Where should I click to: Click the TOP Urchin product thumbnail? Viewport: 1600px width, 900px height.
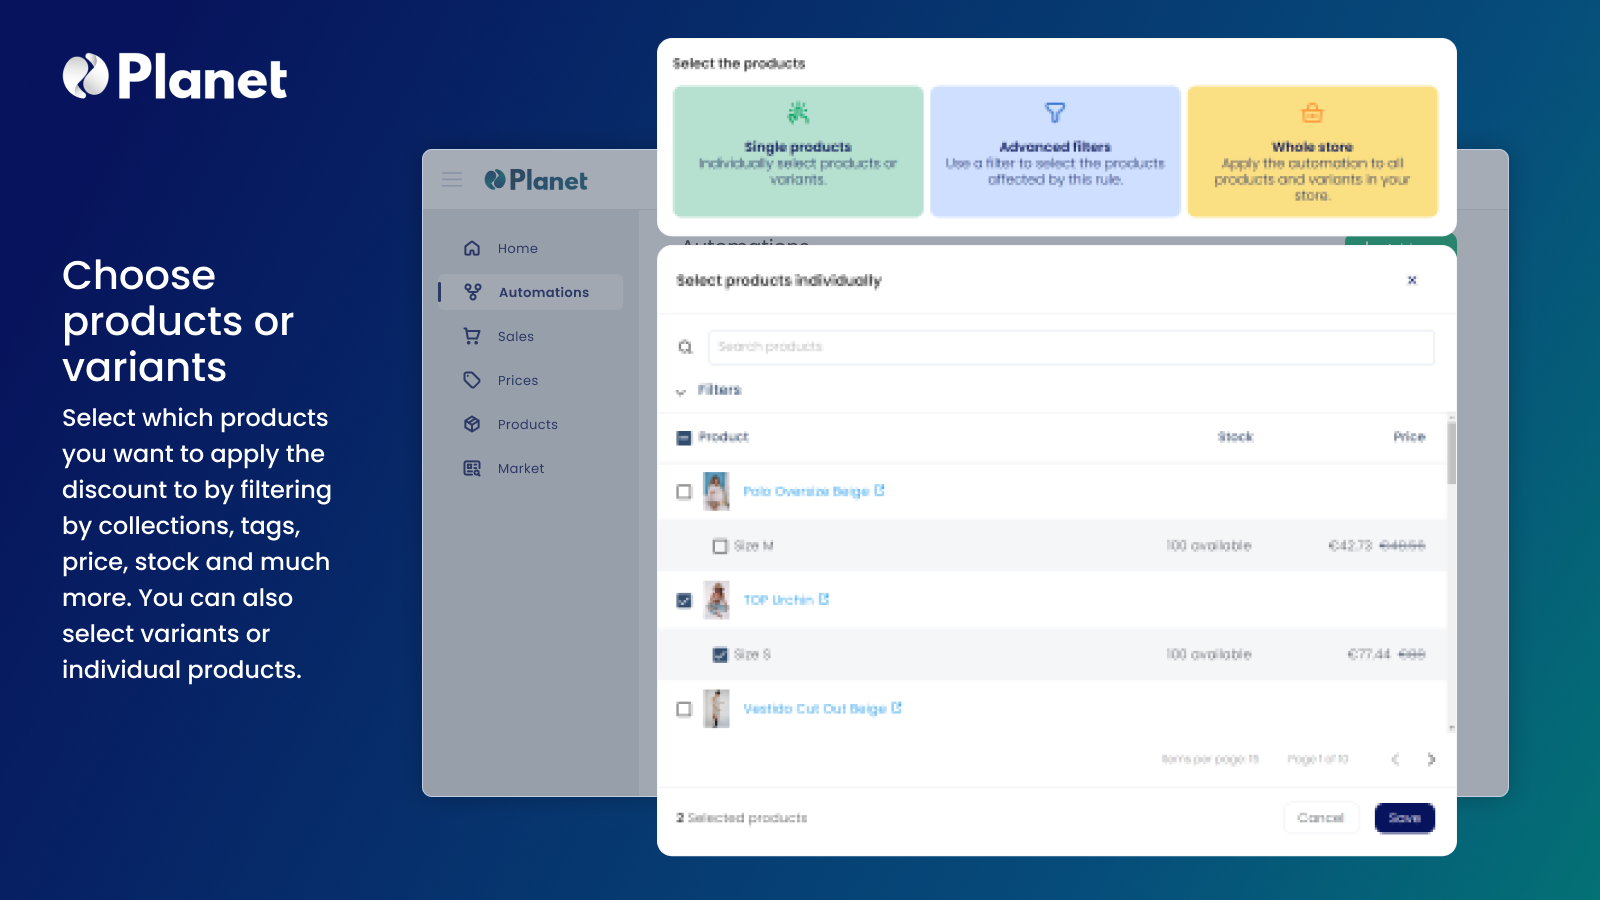[x=717, y=600]
